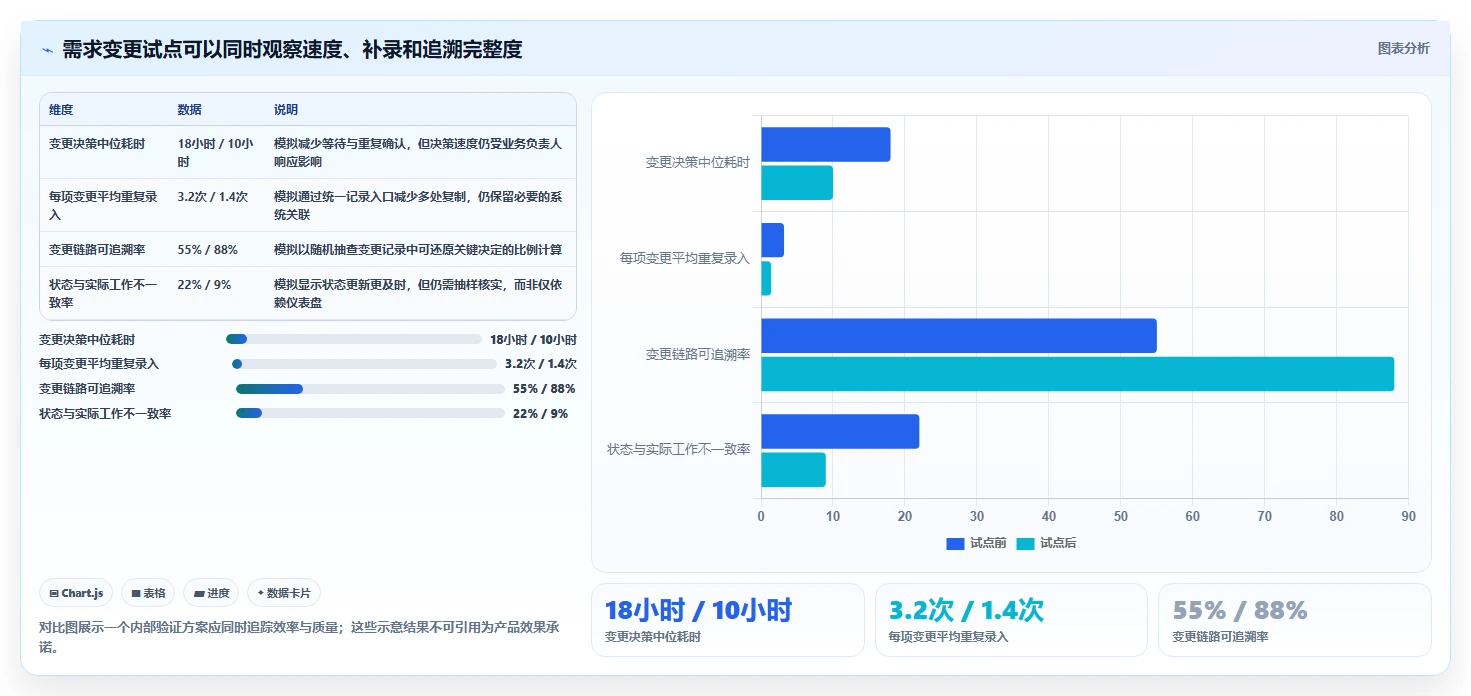Image resolution: width=1471 pixels, height=696 pixels.
Task: Click chart y-axis label 状态与实际工作不一致率
Action: (x=679, y=450)
